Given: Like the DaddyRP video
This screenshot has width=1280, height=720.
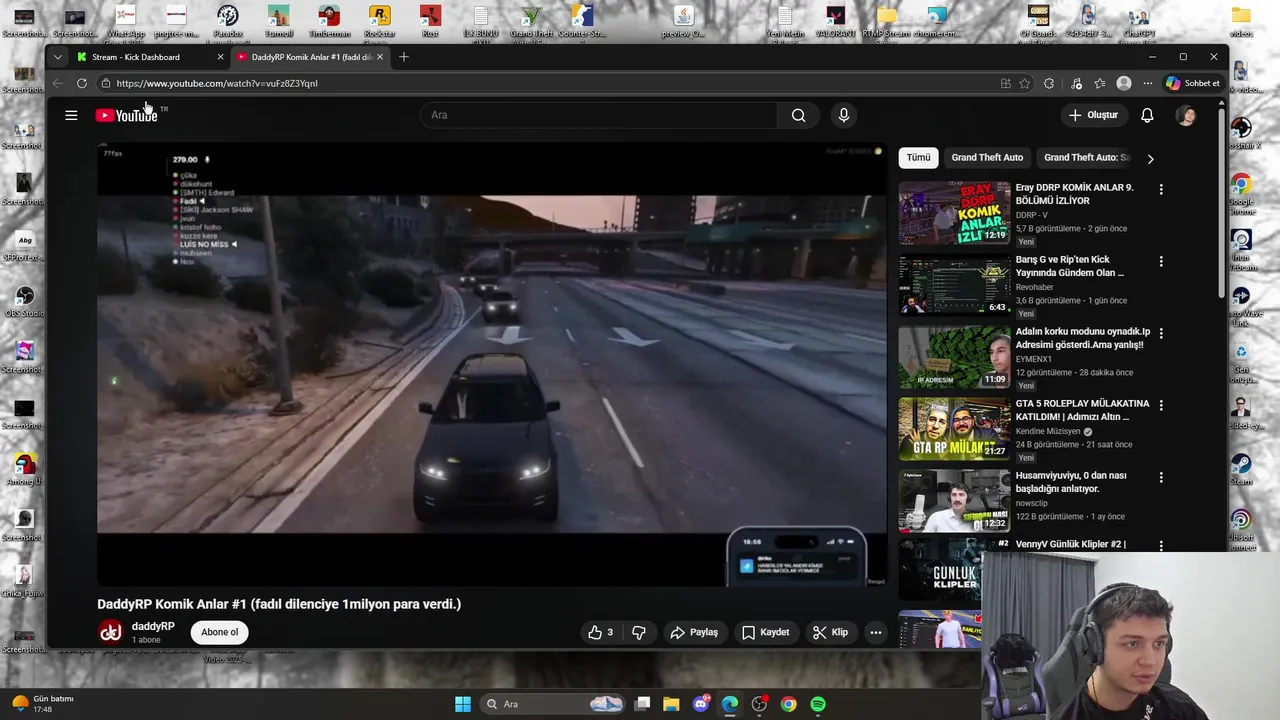Looking at the screenshot, I should (x=600, y=632).
